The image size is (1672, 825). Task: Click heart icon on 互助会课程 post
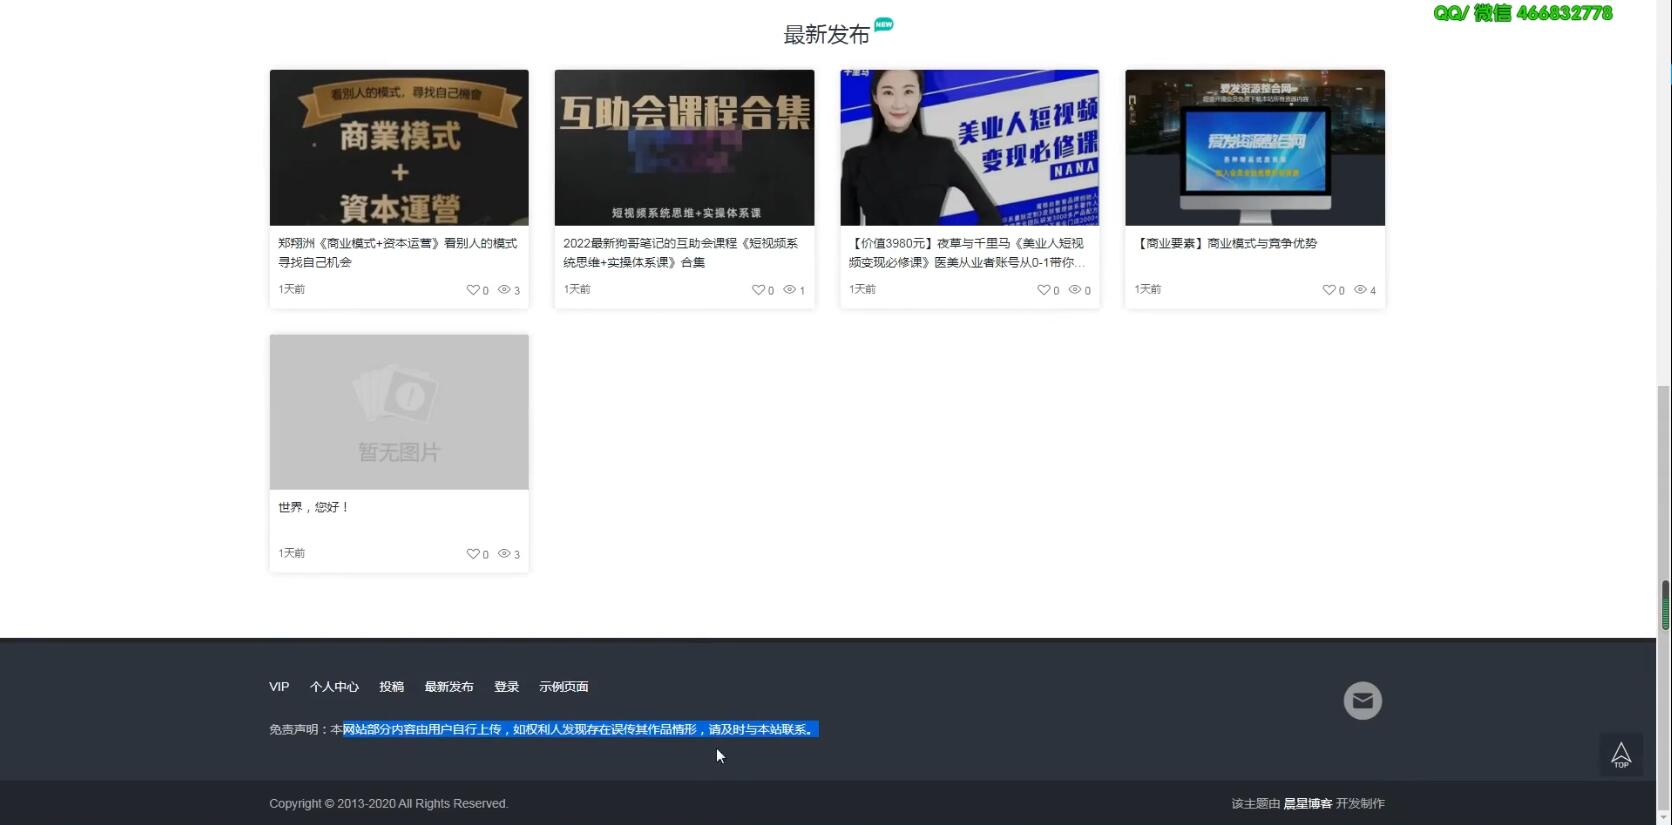[x=758, y=290]
